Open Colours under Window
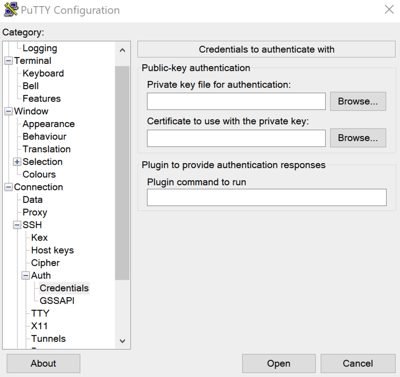 [x=39, y=174]
